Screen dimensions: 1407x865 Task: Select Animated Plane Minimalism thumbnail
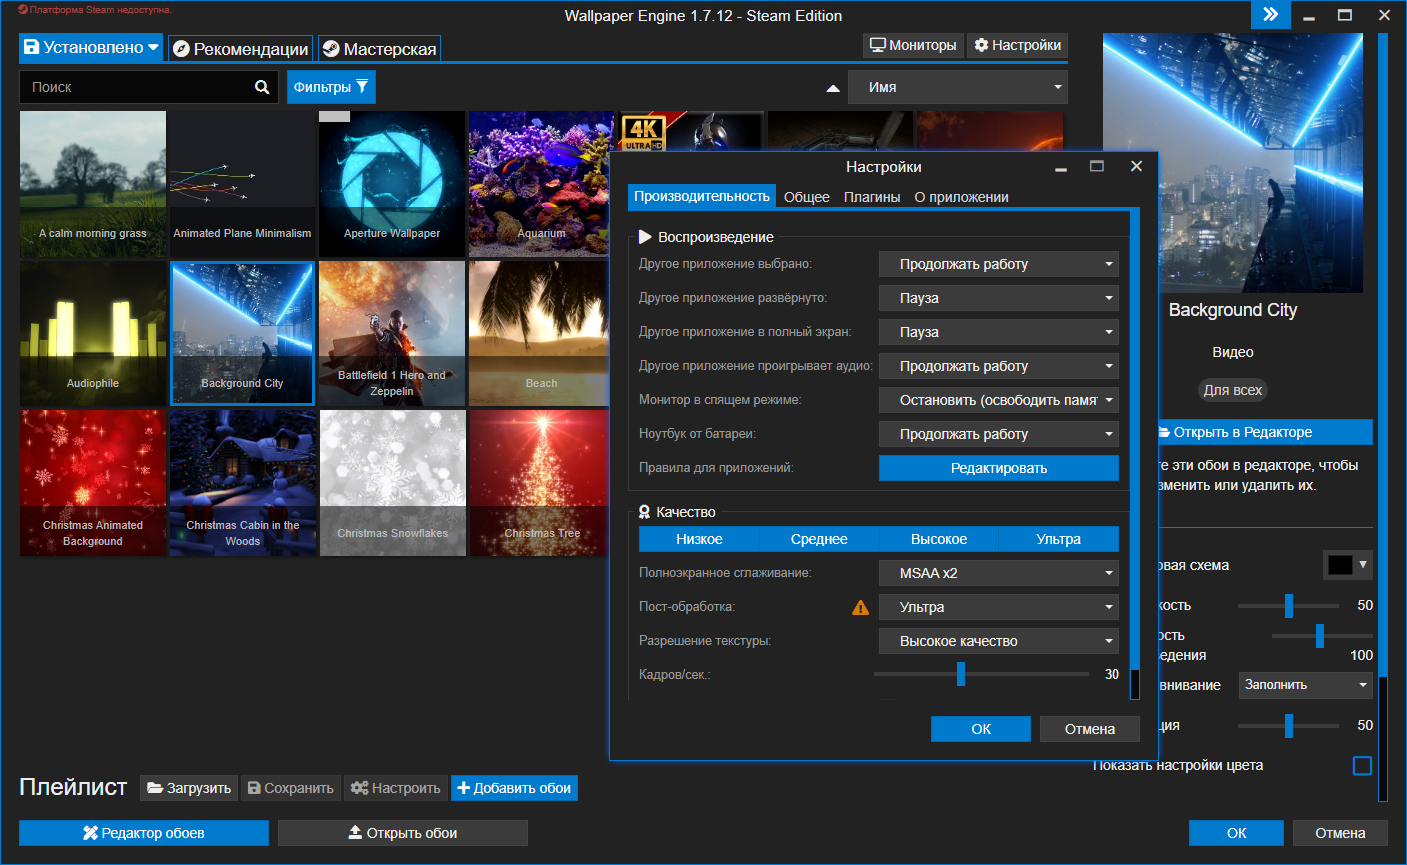click(x=243, y=184)
